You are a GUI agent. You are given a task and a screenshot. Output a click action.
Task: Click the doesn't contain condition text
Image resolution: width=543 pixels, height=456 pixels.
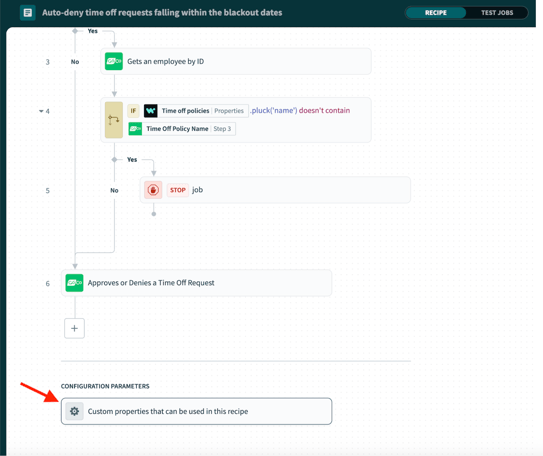324,110
